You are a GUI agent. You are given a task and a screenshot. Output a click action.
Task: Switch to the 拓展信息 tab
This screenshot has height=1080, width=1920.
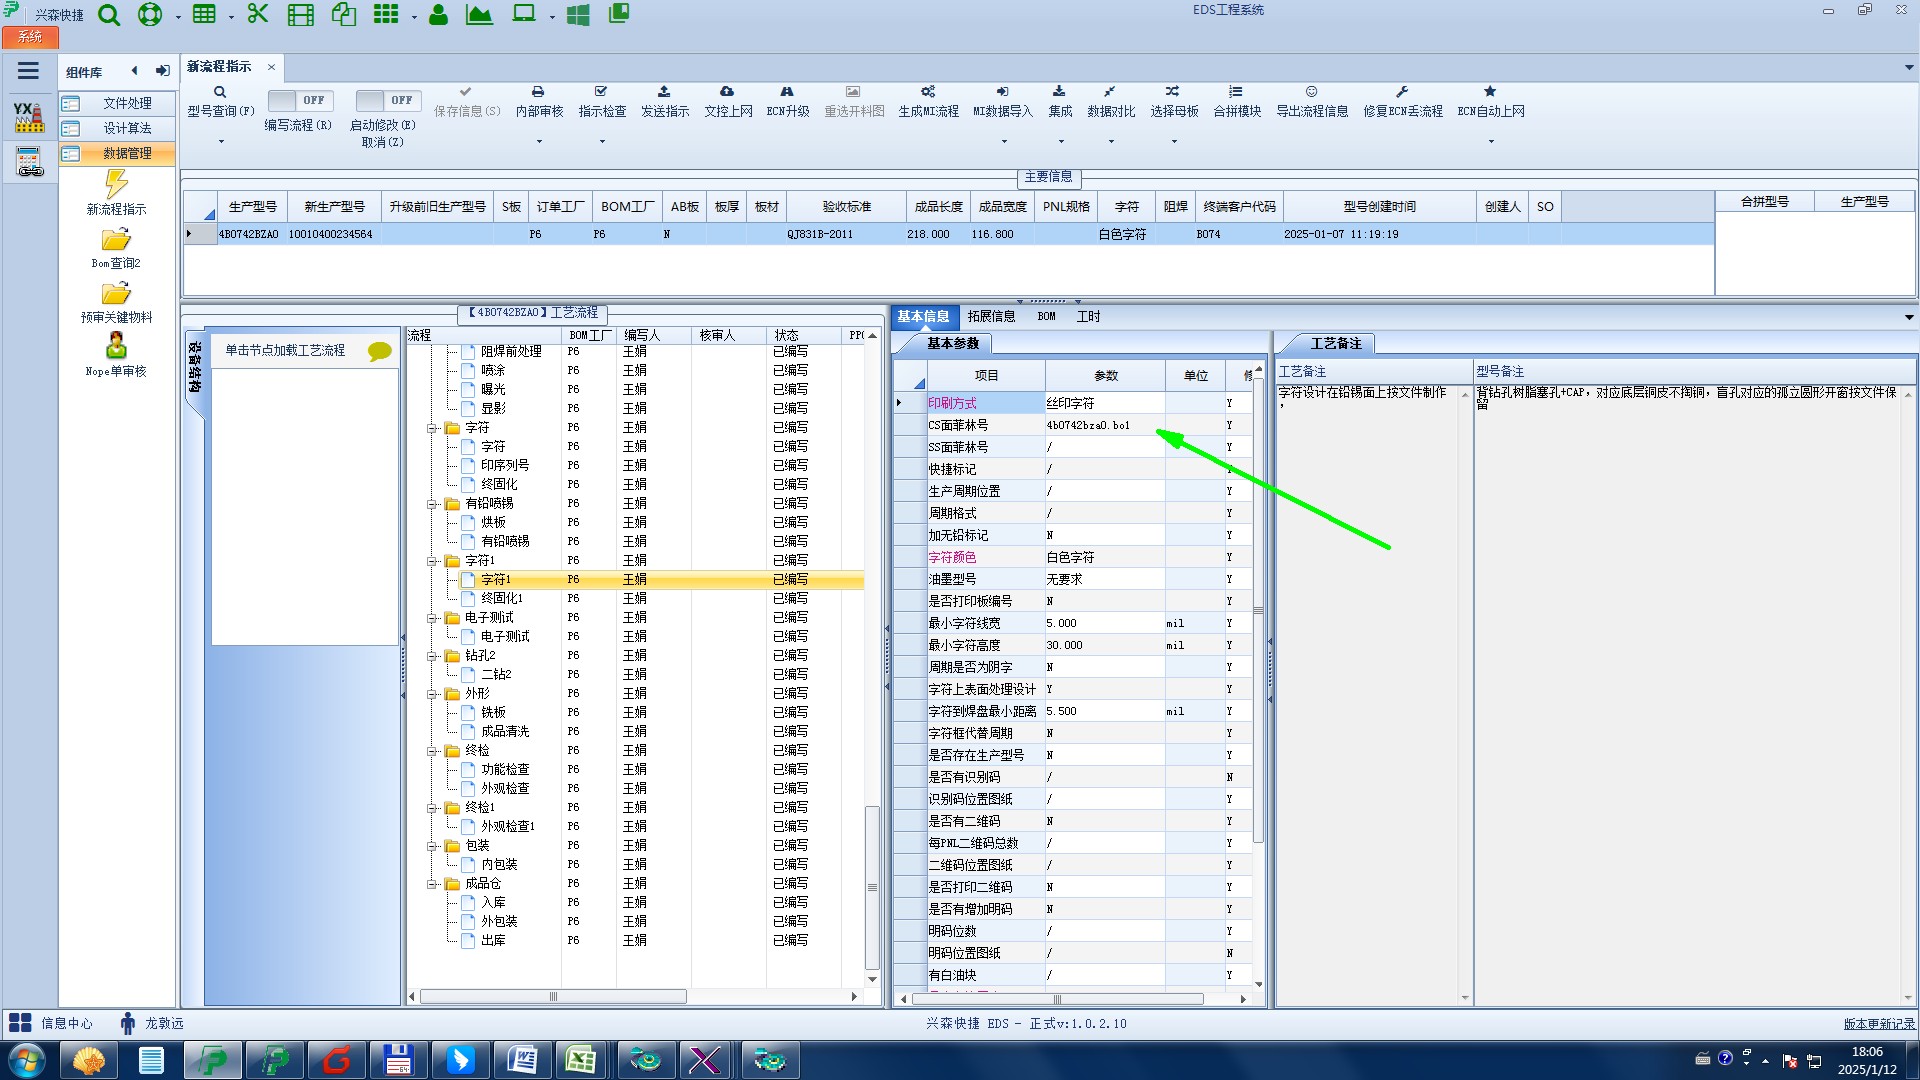click(990, 316)
